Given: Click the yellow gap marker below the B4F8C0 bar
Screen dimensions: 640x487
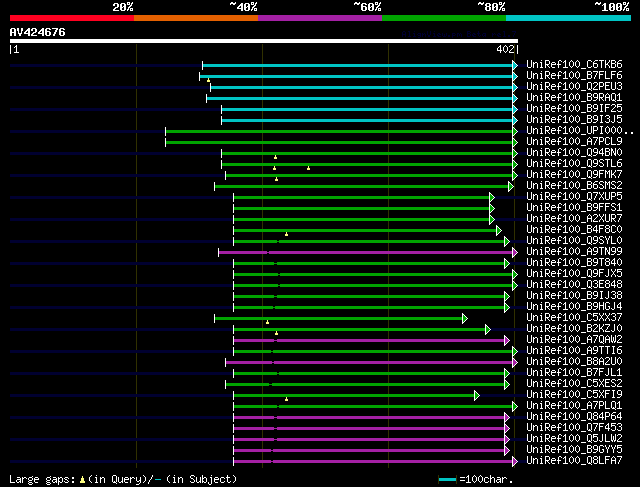Looking at the screenshot, I should click(x=287, y=234).
